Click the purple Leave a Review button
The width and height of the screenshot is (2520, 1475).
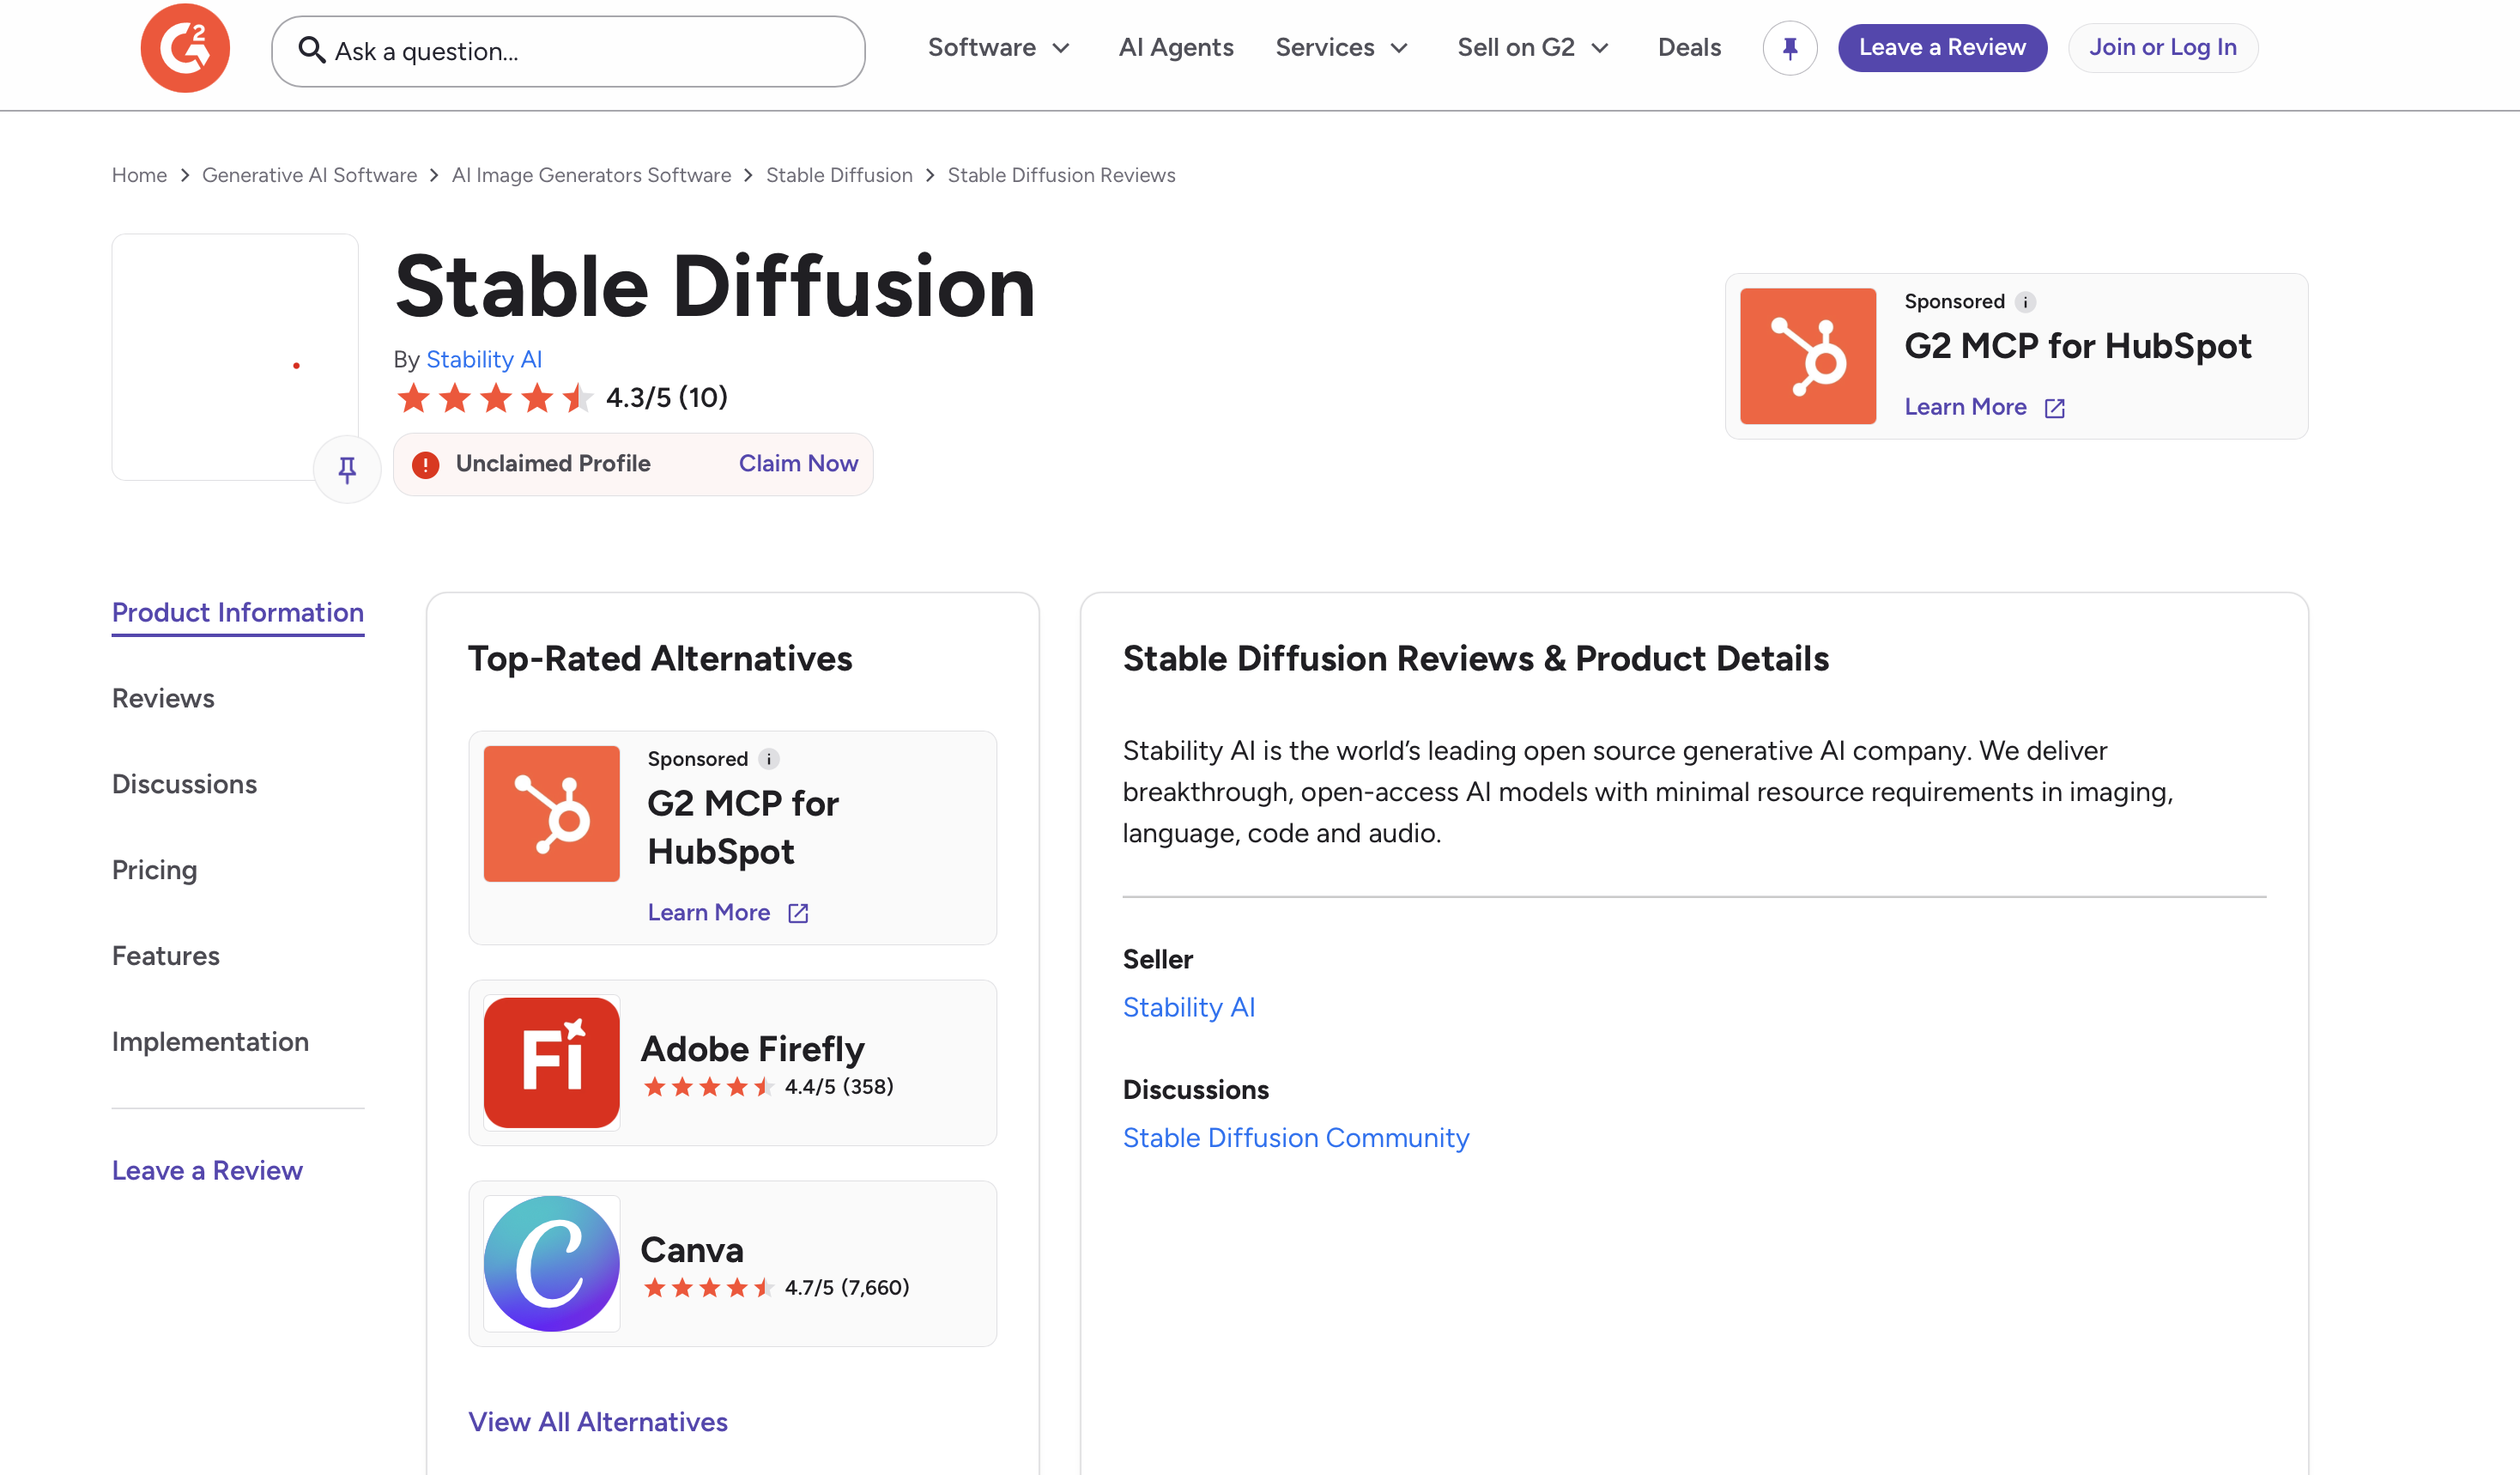tap(1942, 48)
